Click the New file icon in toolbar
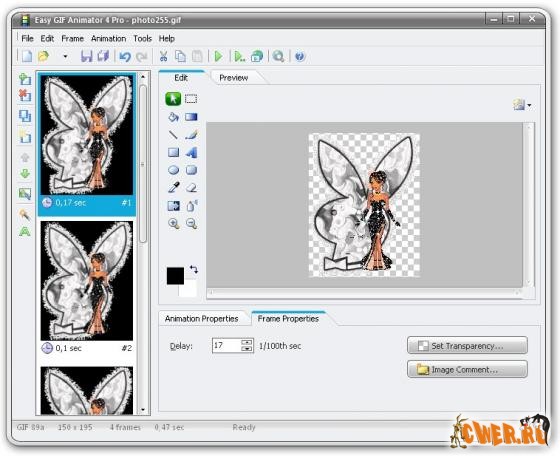This screenshot has width=560, height=456. (27, 56)
